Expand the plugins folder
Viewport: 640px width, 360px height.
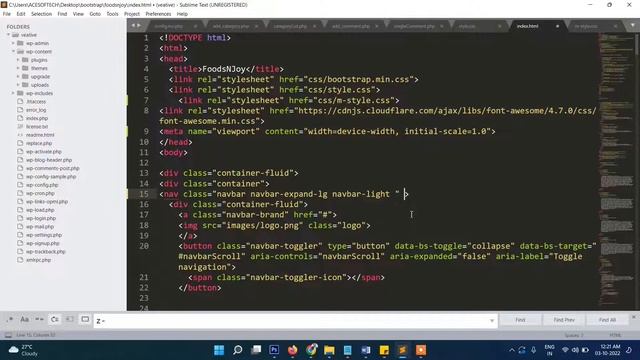[18, 60]
